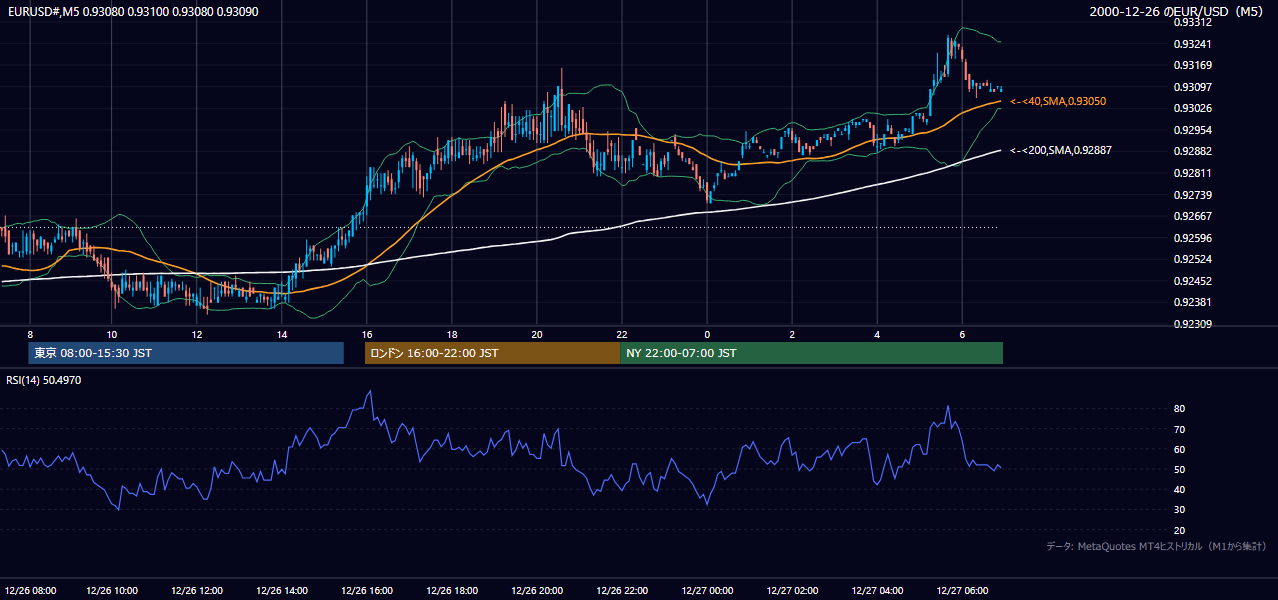The height and width of the screenshot is (600, 1278).
Task: Click RSI scale value 20
Action: coord(1180,530)
